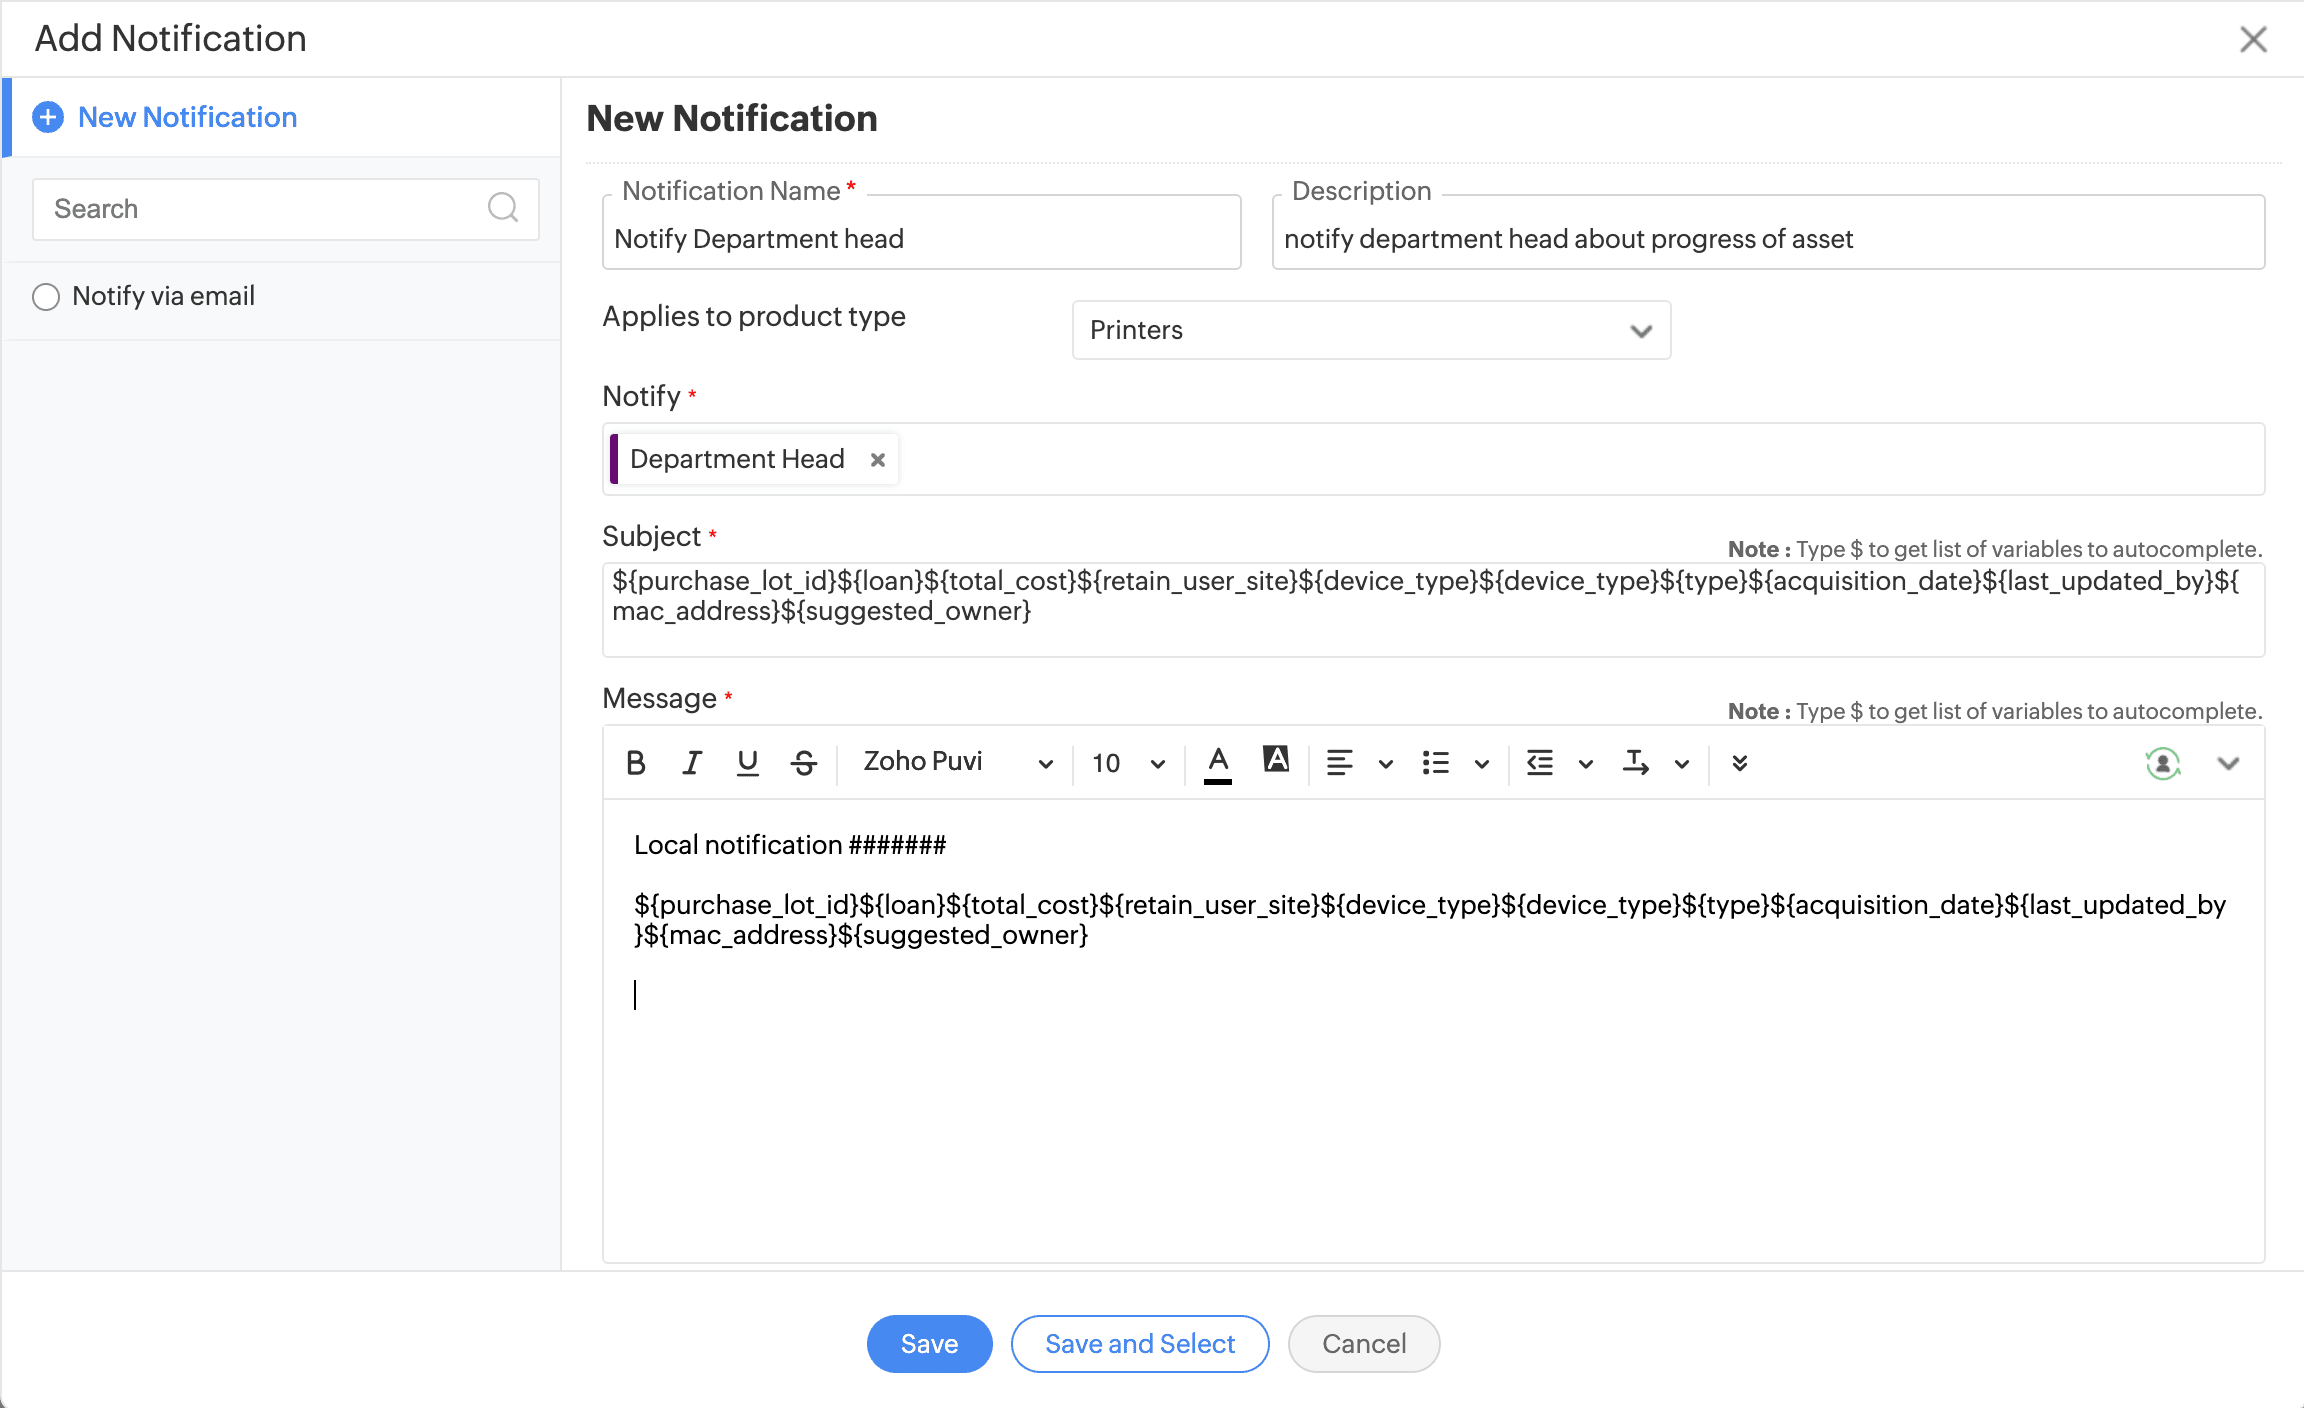Screen dimensions: 2304x1408
Task: Open the Printers product type dropdown
Action: tap(1371, 330)
